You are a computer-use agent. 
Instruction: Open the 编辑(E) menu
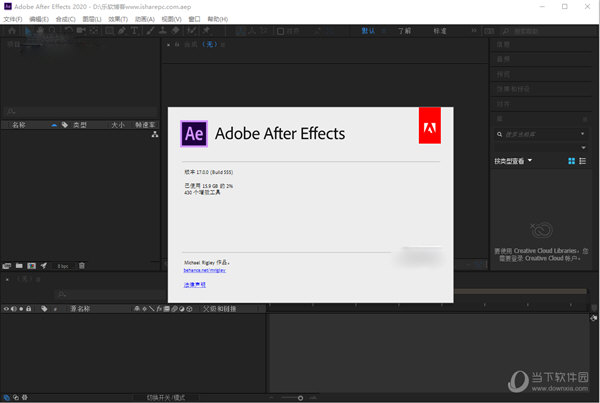pos(39,19)
